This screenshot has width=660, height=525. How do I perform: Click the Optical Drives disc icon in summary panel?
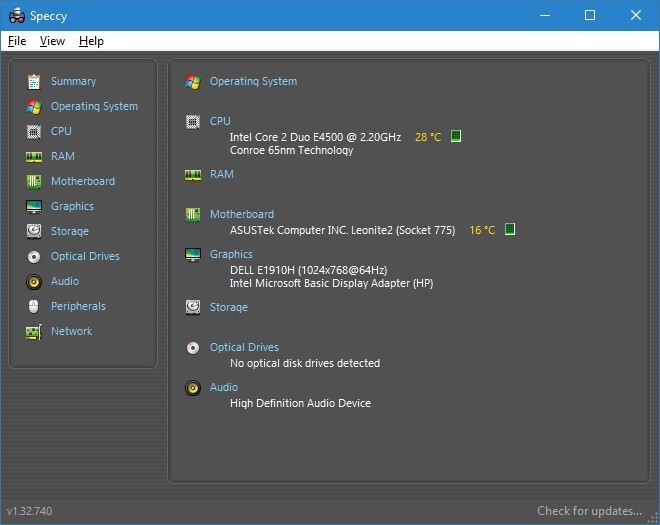click(x=193, y=348)
